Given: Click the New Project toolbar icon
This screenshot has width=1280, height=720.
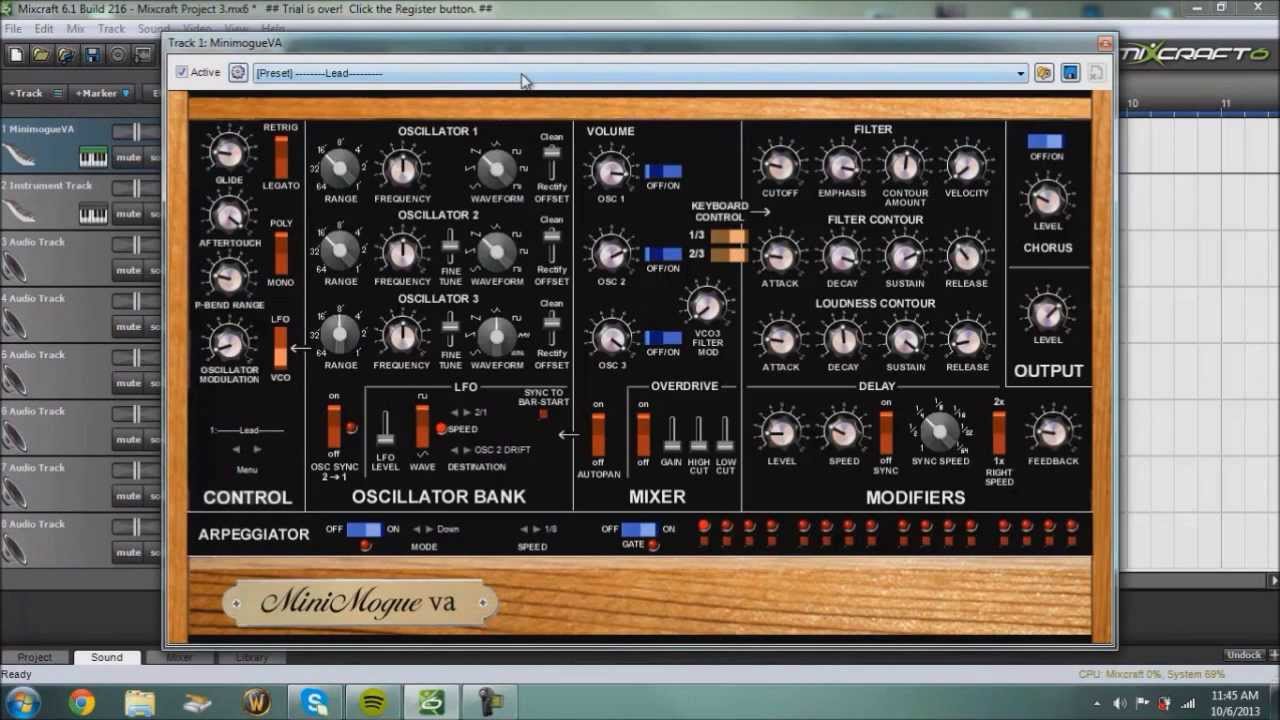Looking at the screenshot, I should [x=17, y=55].
